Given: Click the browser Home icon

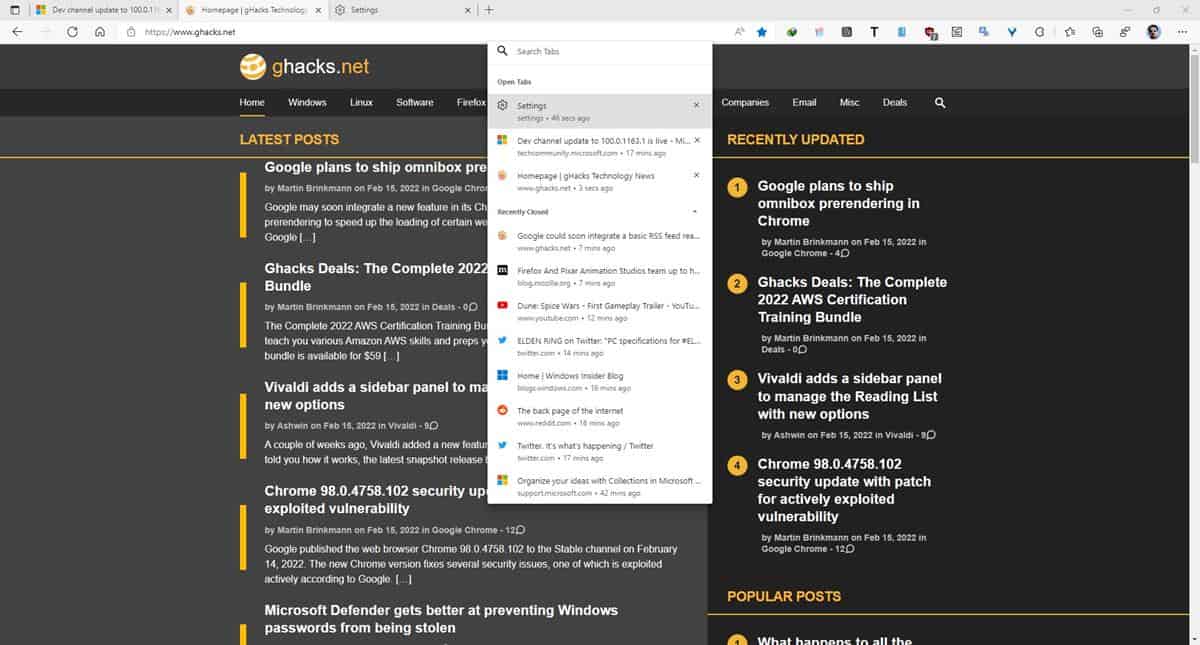Looking at the screenshot, I should tap(99, 31).
